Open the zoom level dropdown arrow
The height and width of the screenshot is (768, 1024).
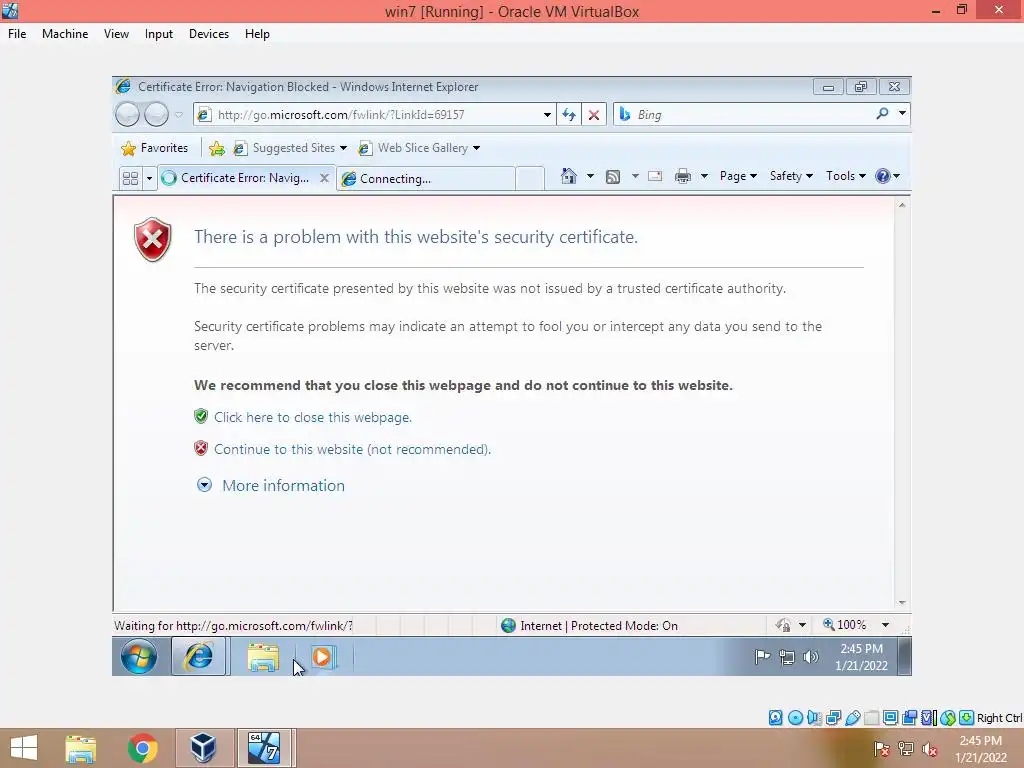click(x=886, y=625)
